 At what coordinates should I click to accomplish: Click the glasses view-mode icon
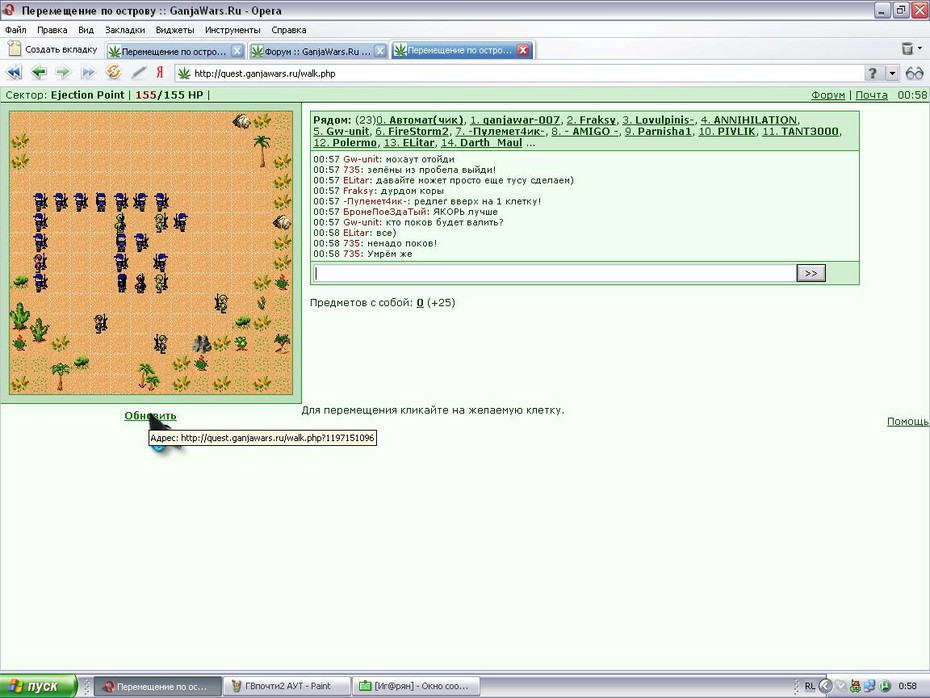pos(914,74)
